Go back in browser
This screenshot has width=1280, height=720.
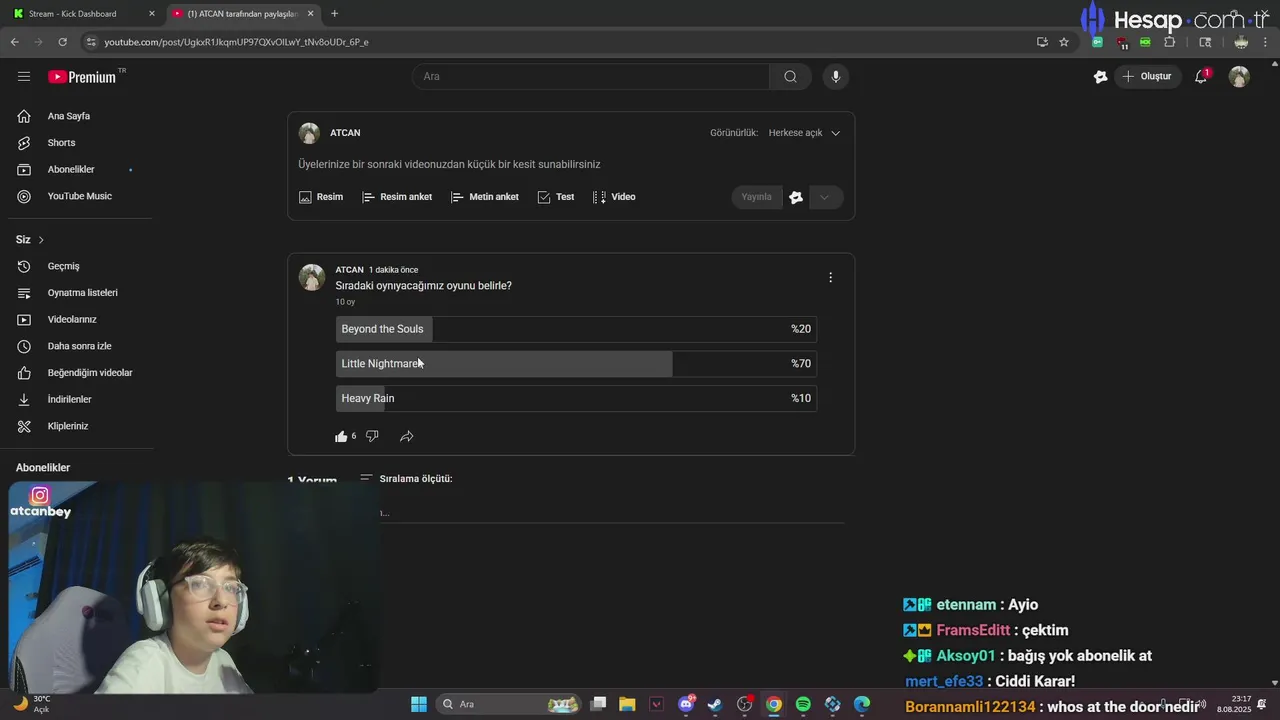click(x=14, y=42)
